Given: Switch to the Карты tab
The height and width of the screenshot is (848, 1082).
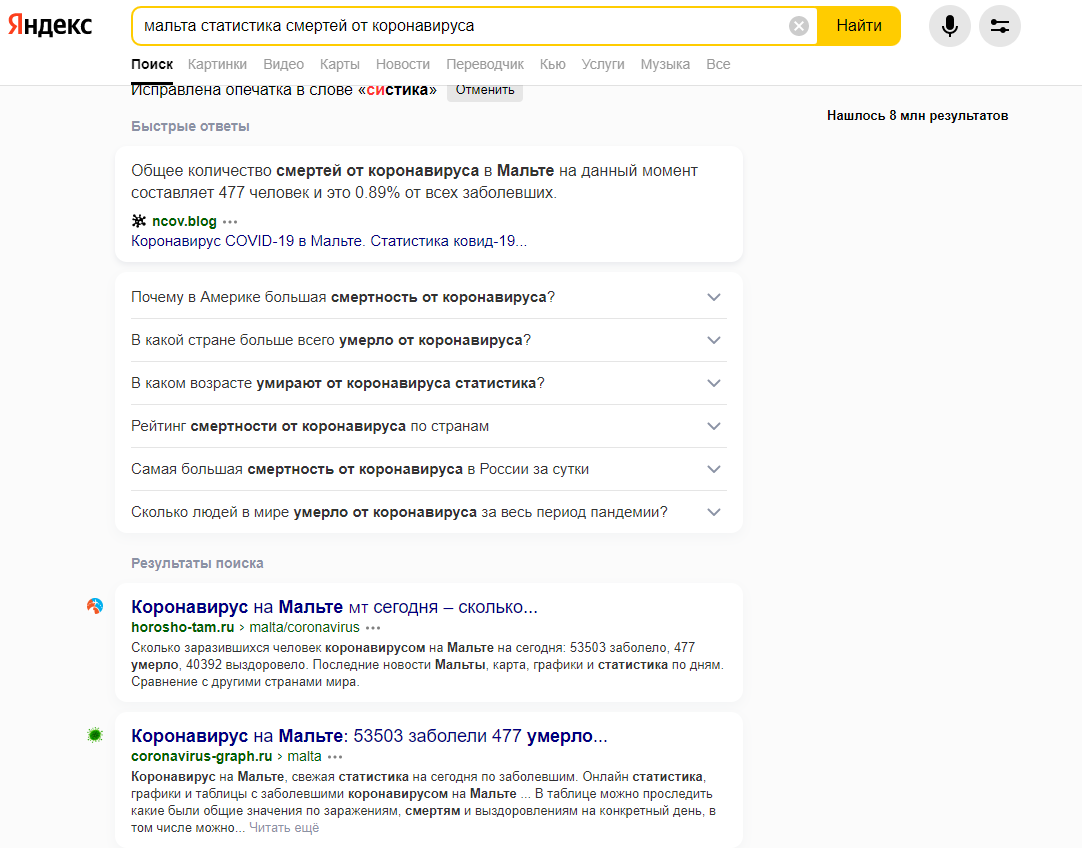Looking at the screenshot, I should point(340,64).
